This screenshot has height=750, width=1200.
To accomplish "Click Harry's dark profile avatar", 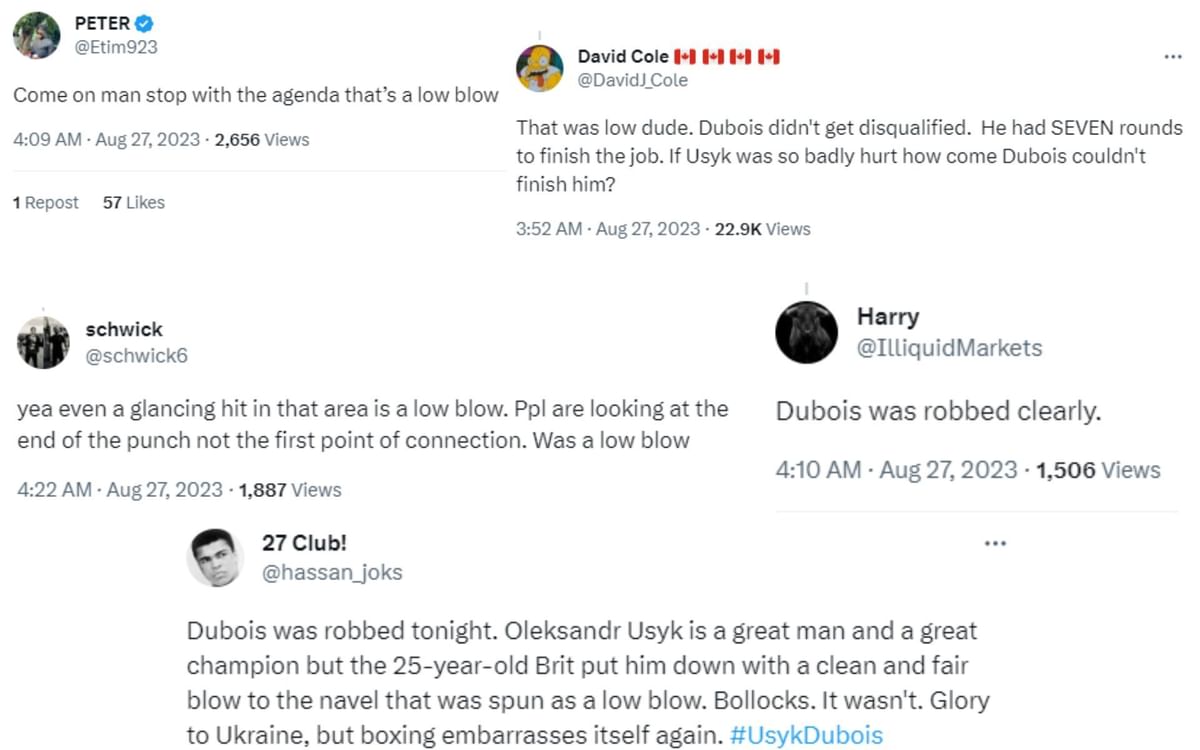I will point(807,332).
